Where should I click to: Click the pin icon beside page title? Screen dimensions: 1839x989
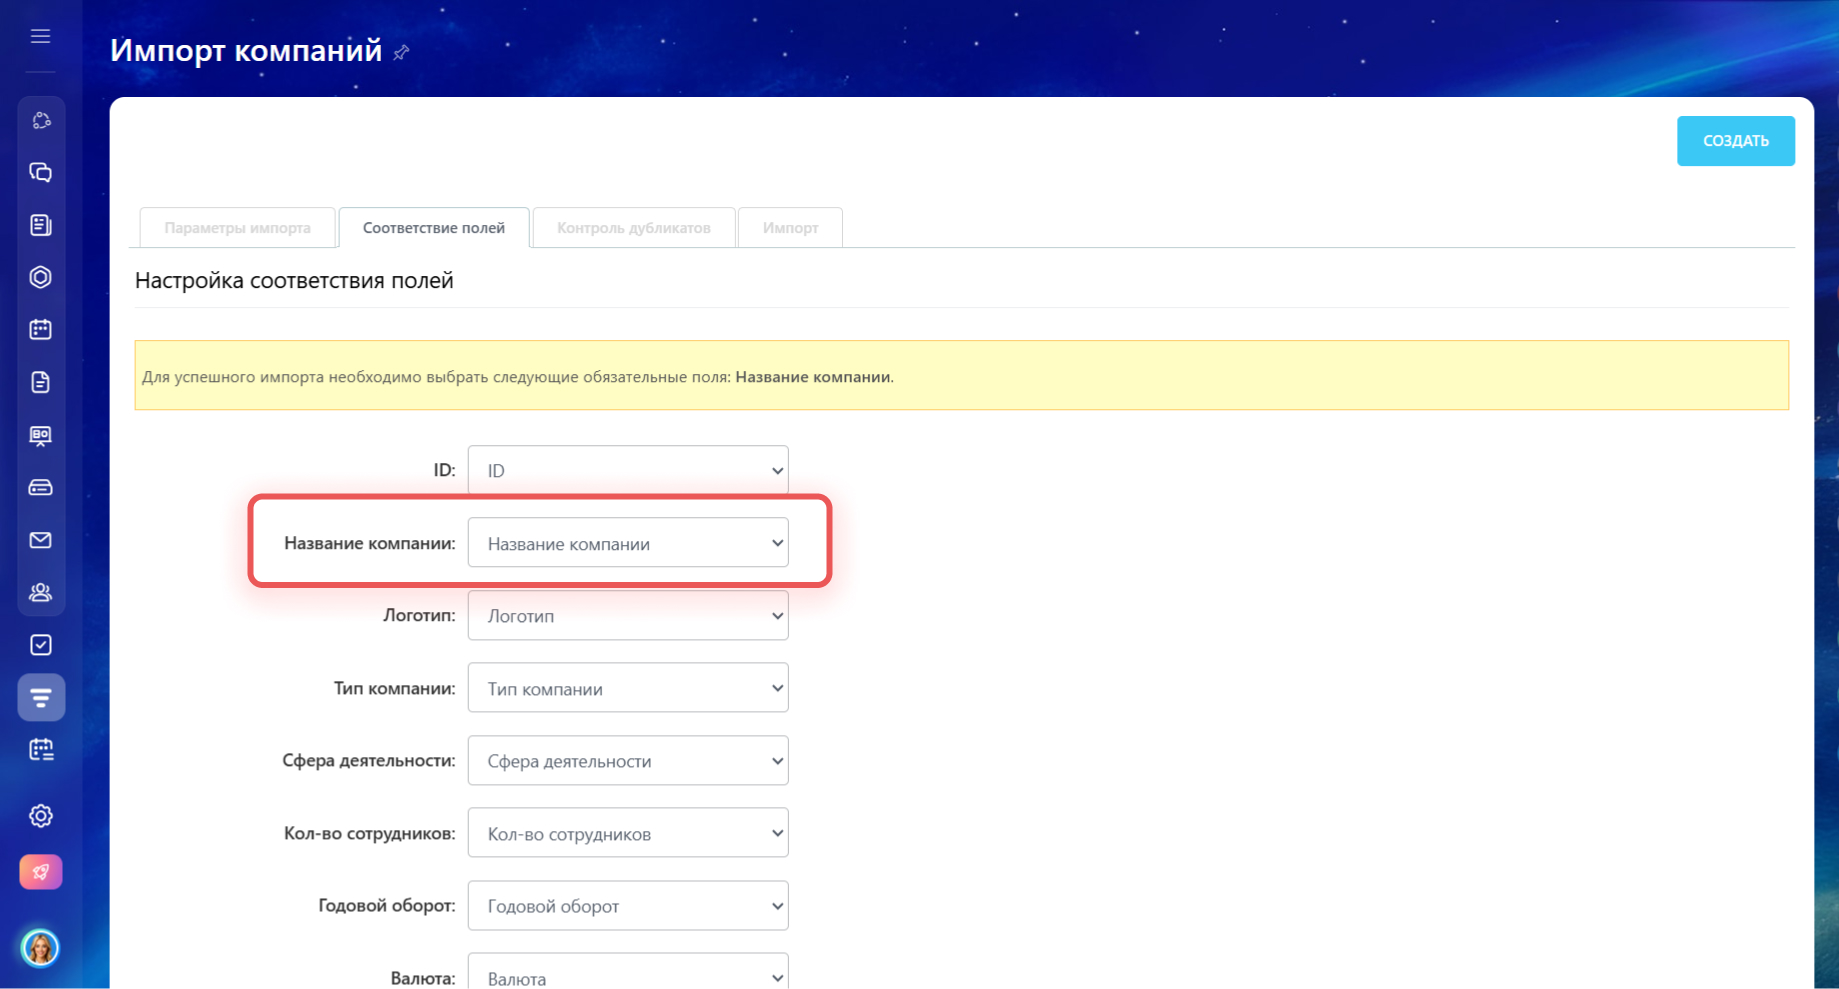401,52
